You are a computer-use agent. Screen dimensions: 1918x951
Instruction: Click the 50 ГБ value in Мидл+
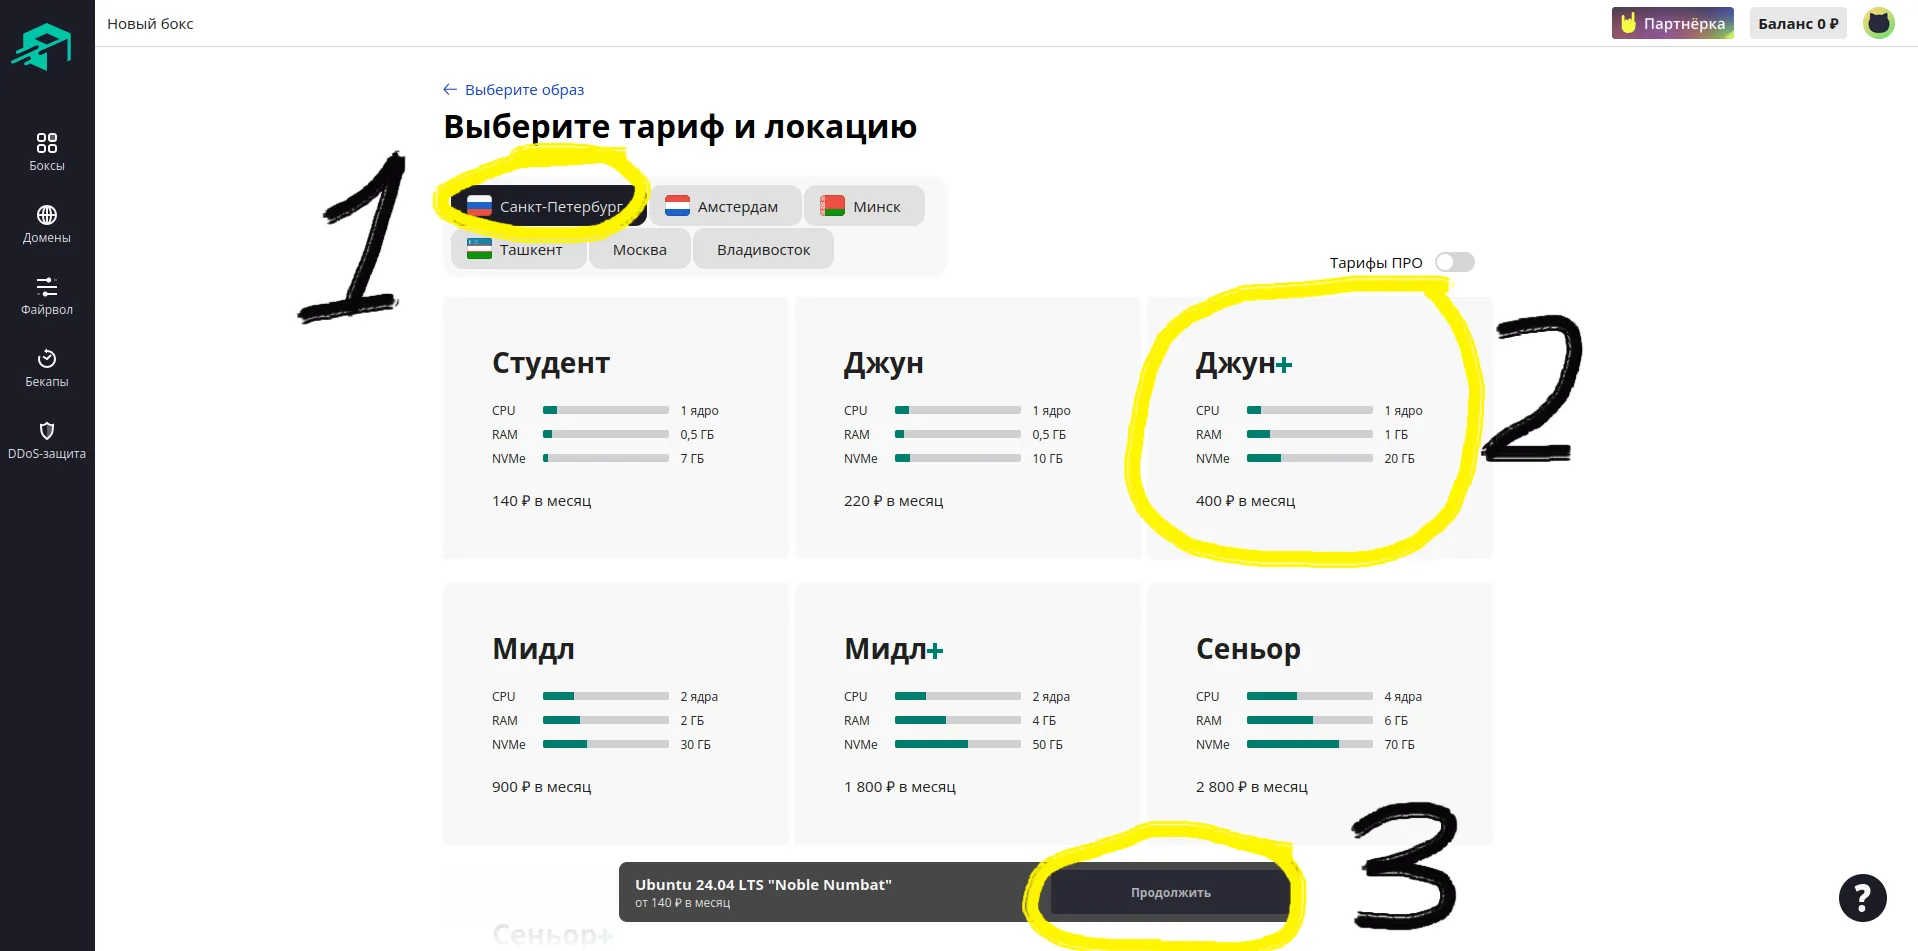tap(1047, 744)
